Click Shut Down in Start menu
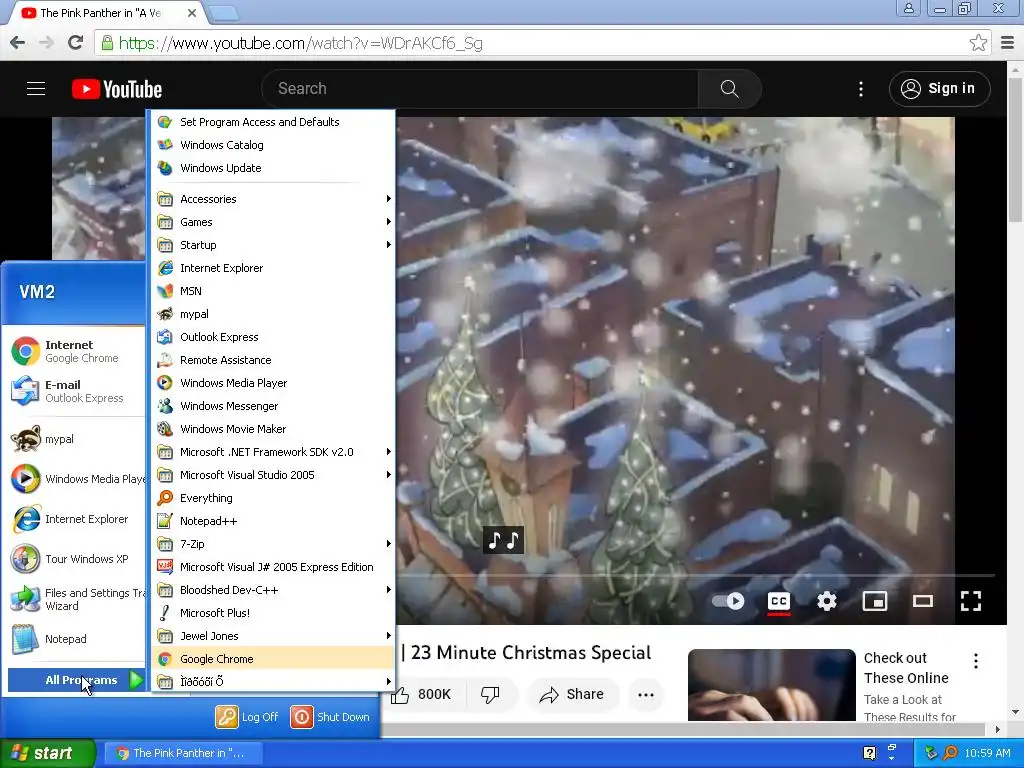1024x768 pixels. coord(330,717)
